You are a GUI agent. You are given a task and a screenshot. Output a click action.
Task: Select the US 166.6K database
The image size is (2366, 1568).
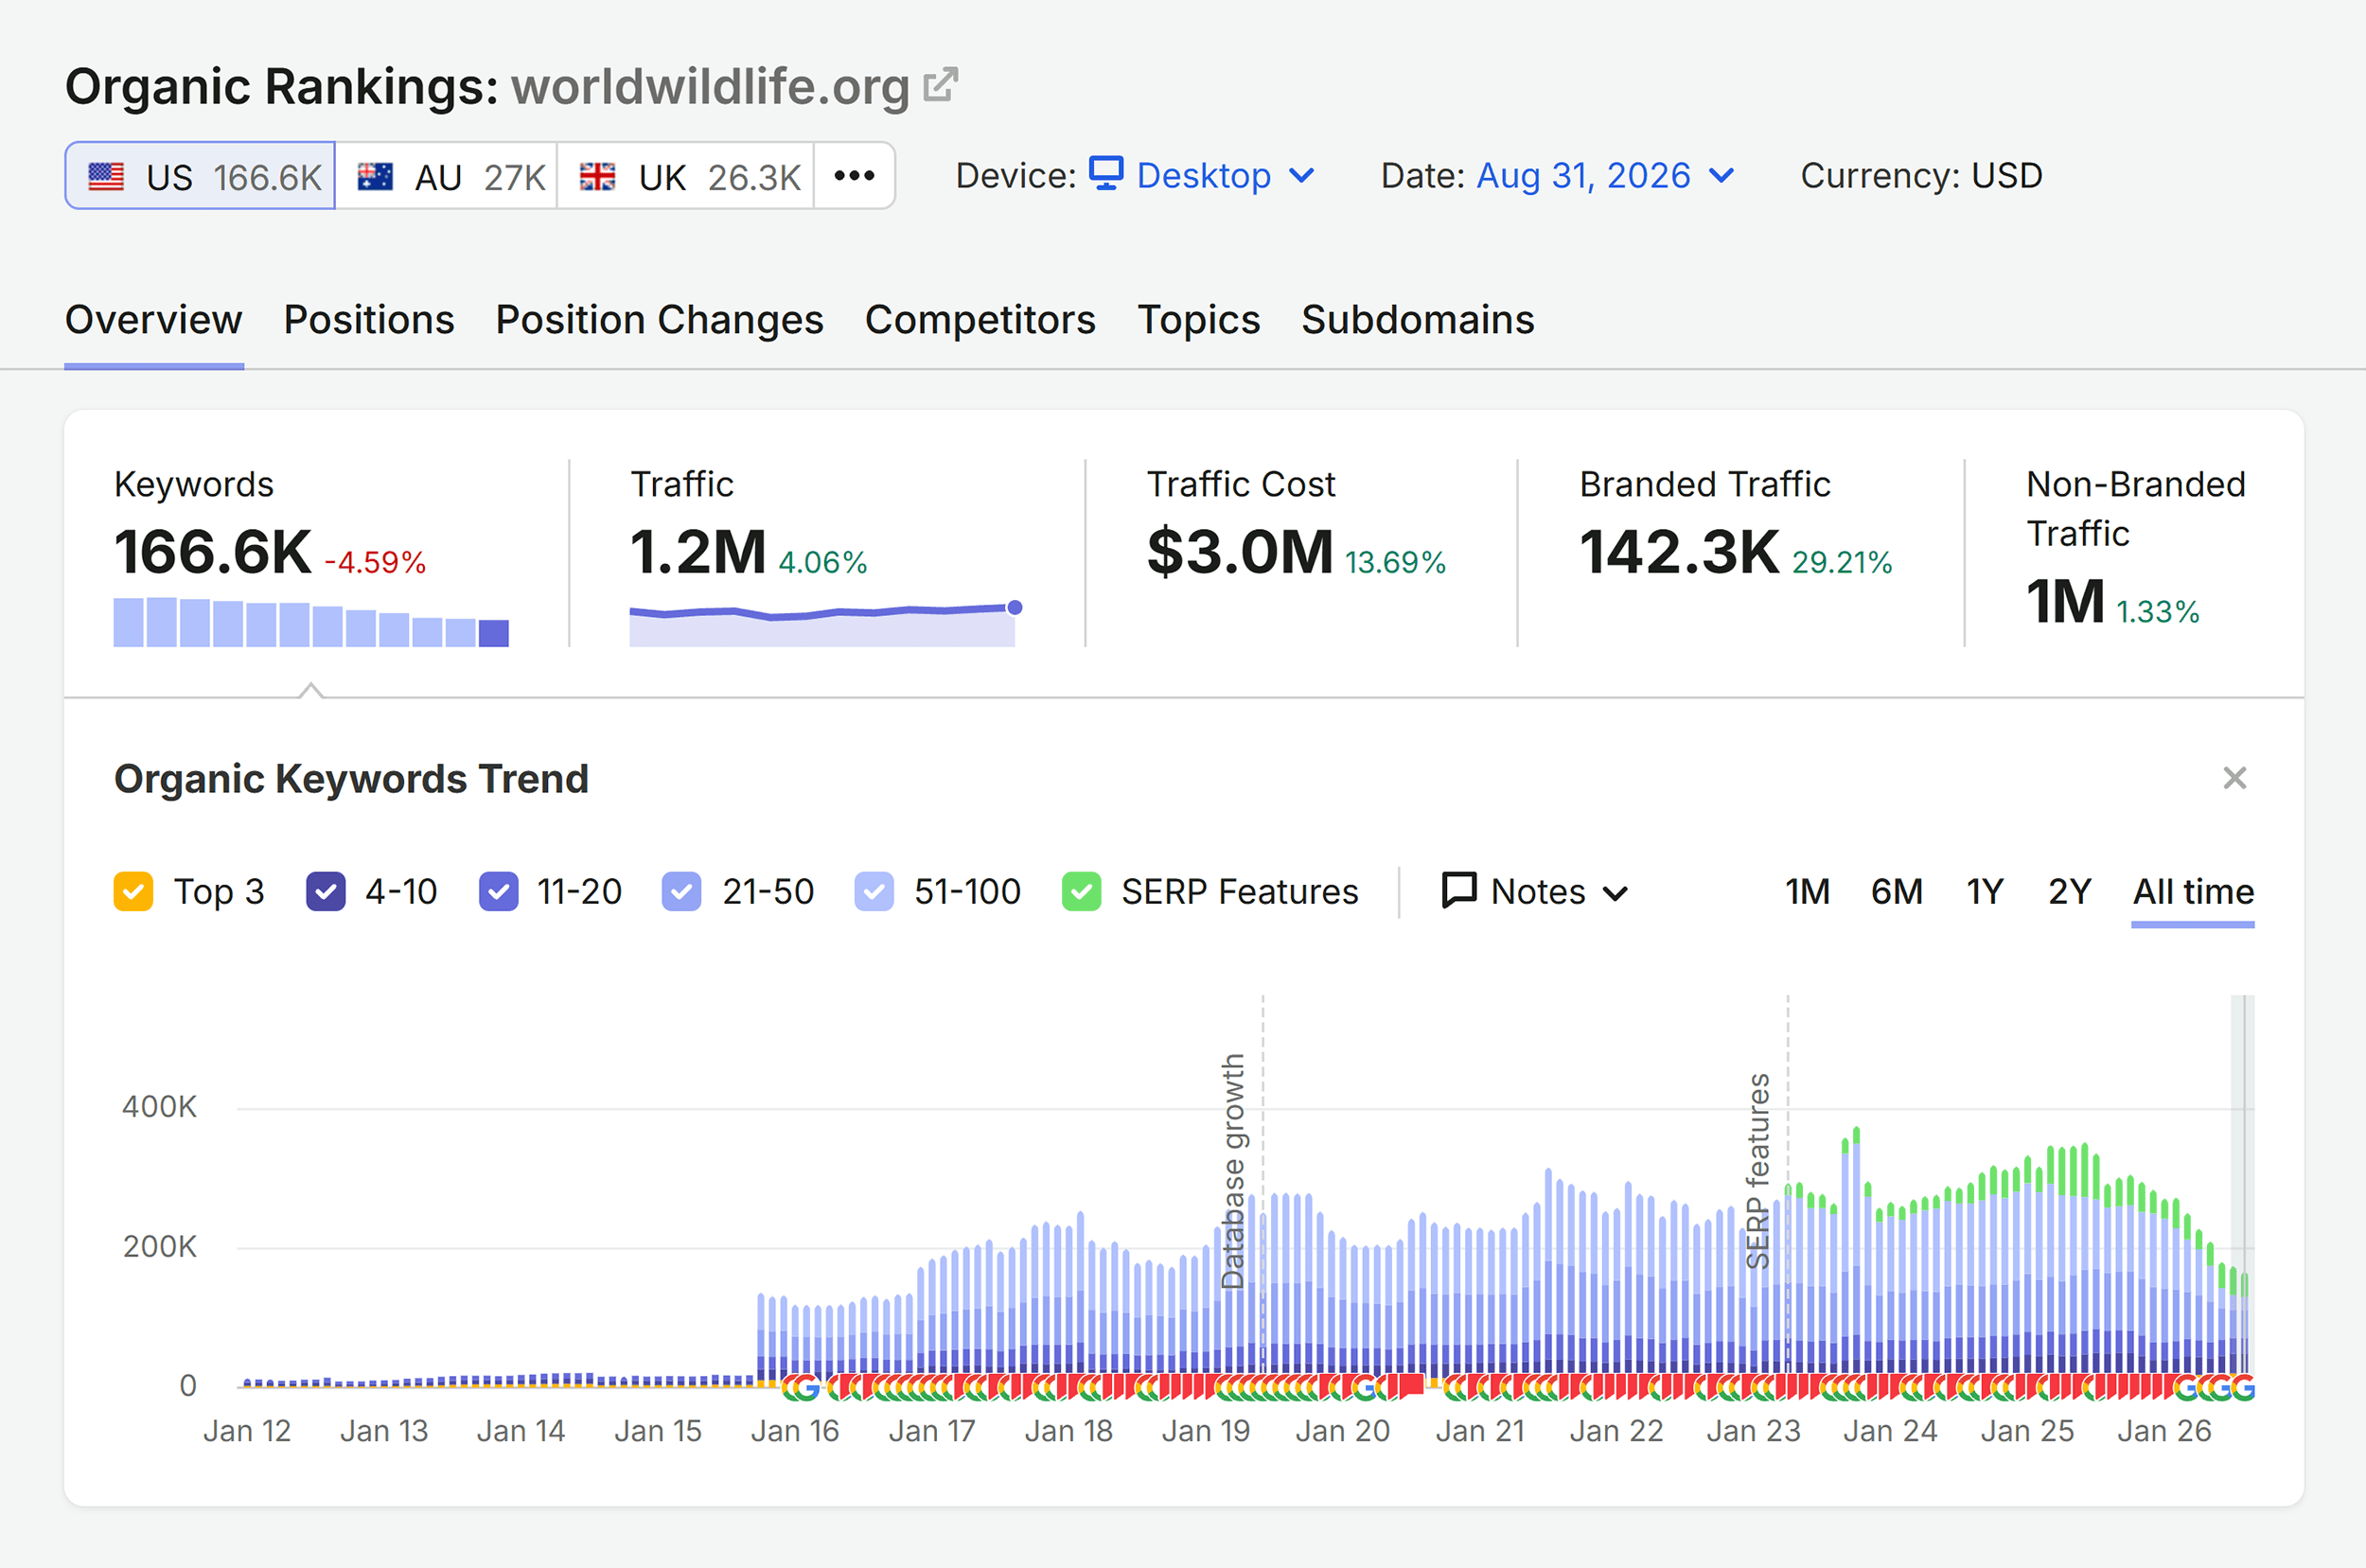(x=200, y=176)
